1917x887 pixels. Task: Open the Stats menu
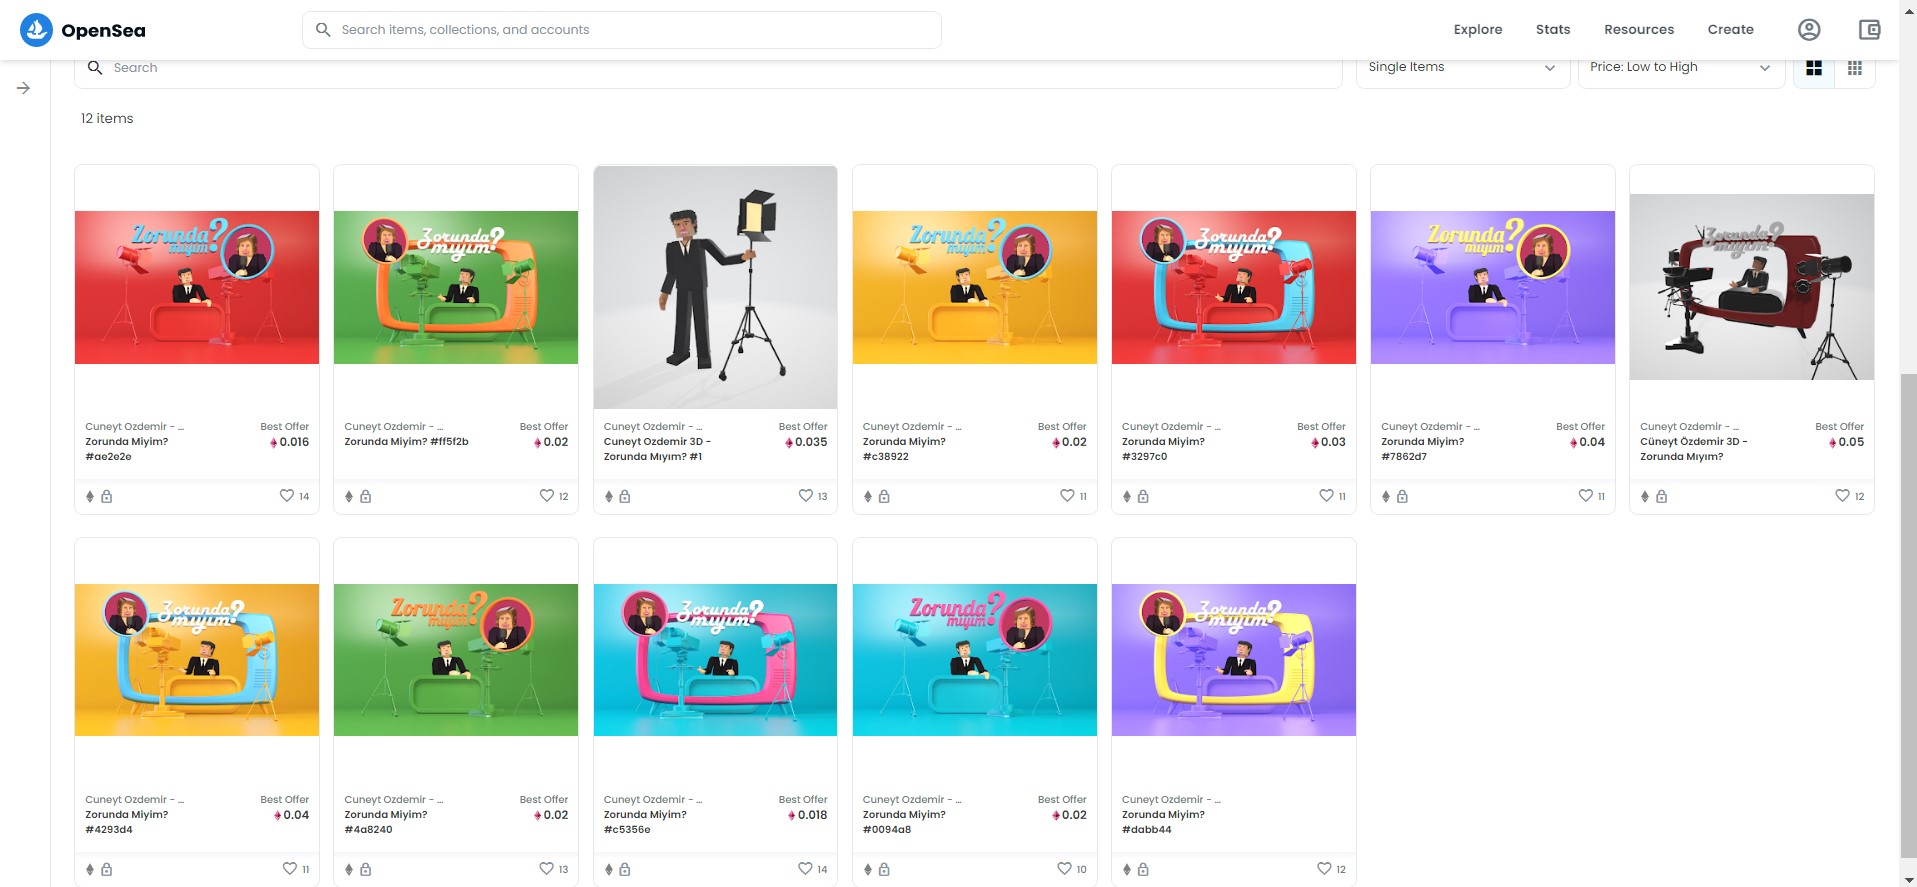click(x=1553, y=30)
